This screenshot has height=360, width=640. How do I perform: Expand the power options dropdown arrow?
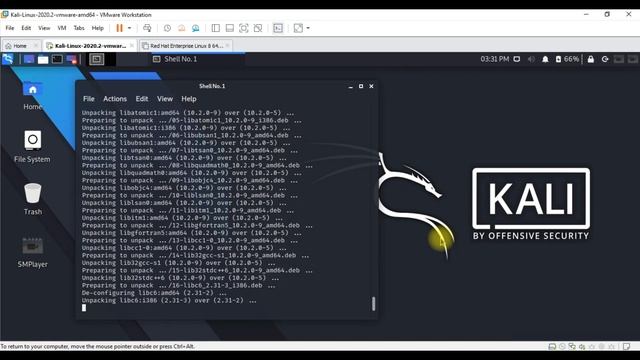tap(129, 28)
